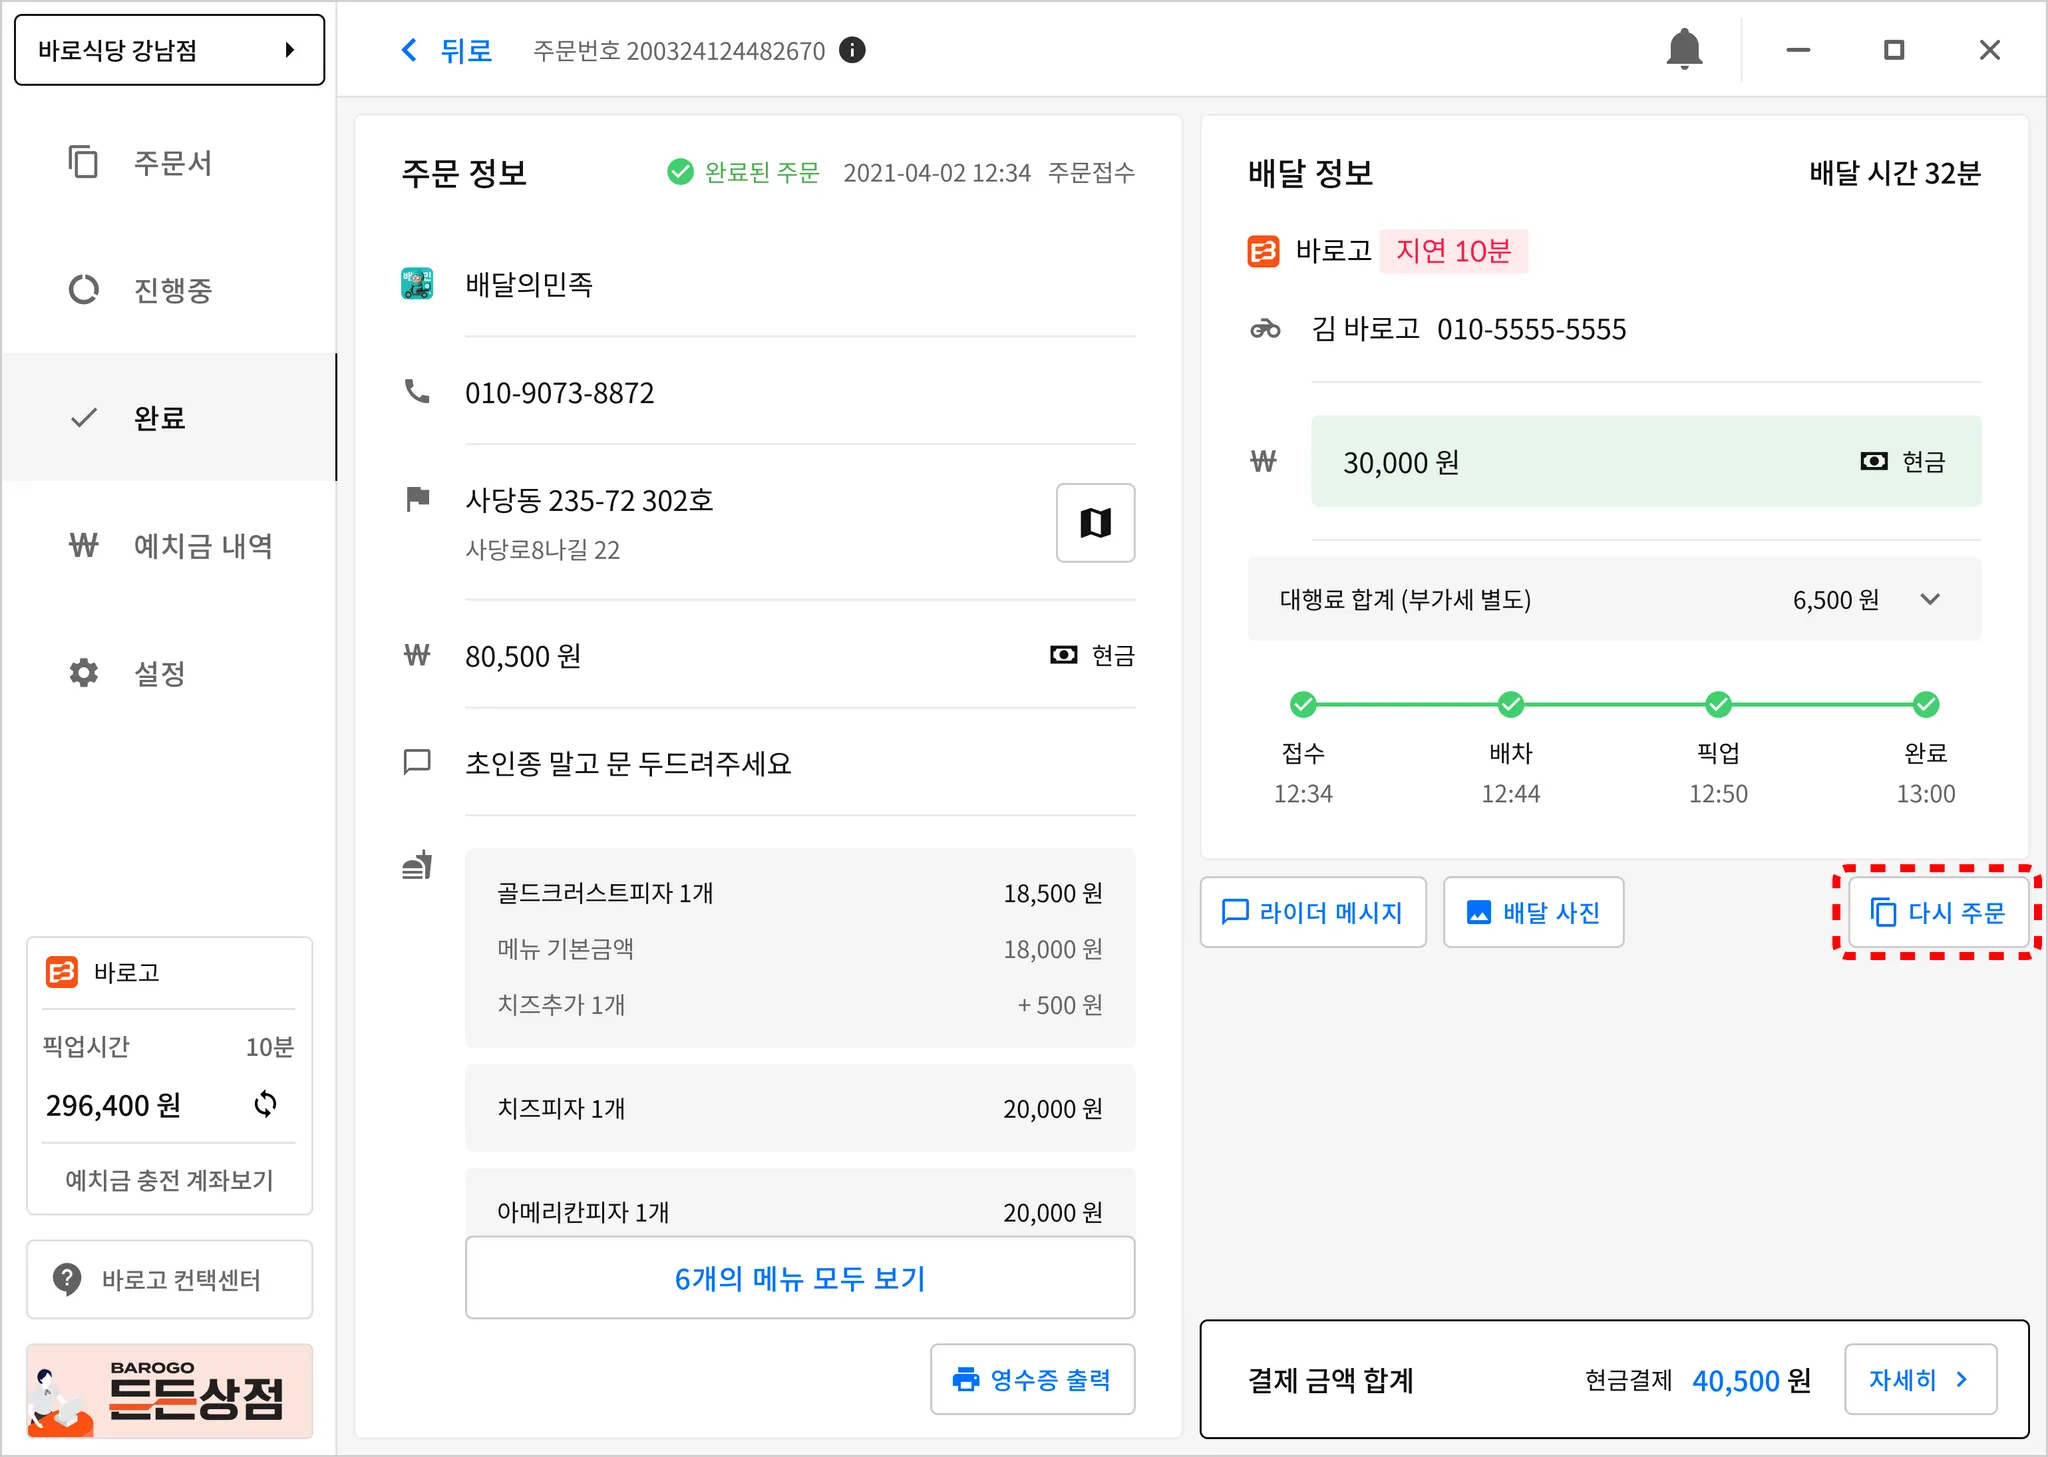Open 예치금 충전 계좌보기 link
Screen dimensions: 2048x1457
click(169, 1180)
